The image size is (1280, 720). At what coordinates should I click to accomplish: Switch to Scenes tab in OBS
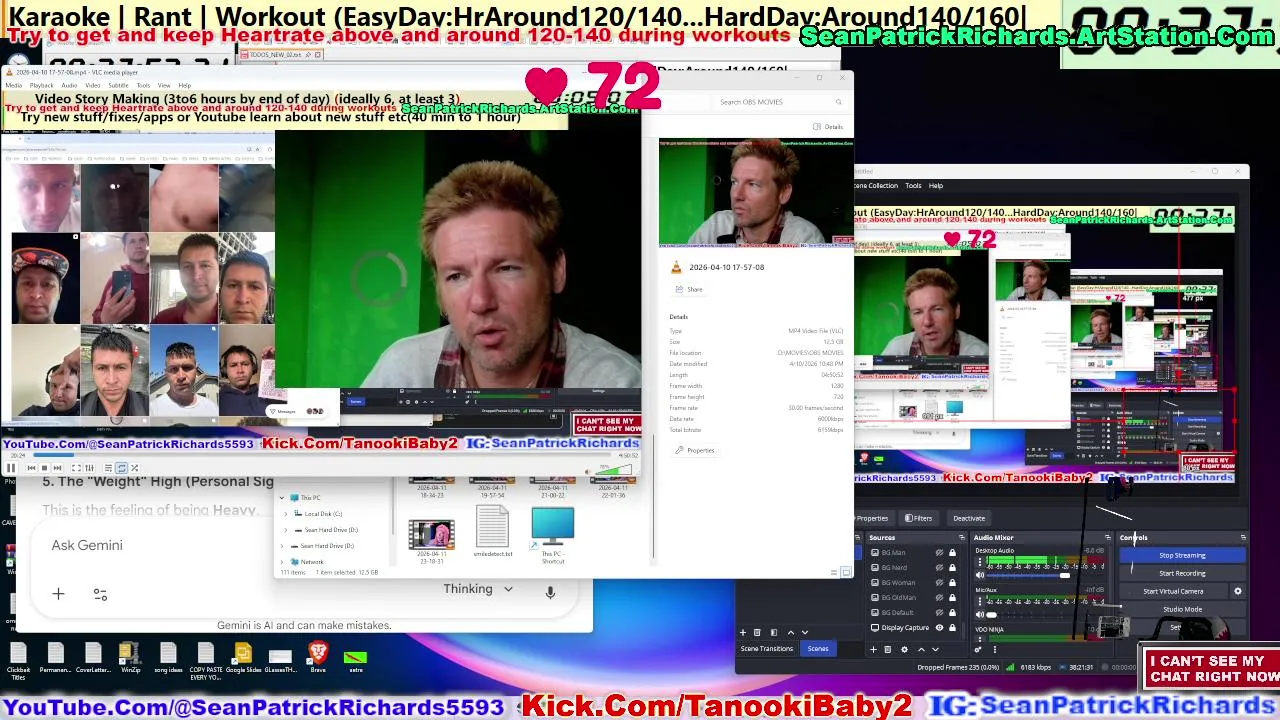click(x=818, y=649)
